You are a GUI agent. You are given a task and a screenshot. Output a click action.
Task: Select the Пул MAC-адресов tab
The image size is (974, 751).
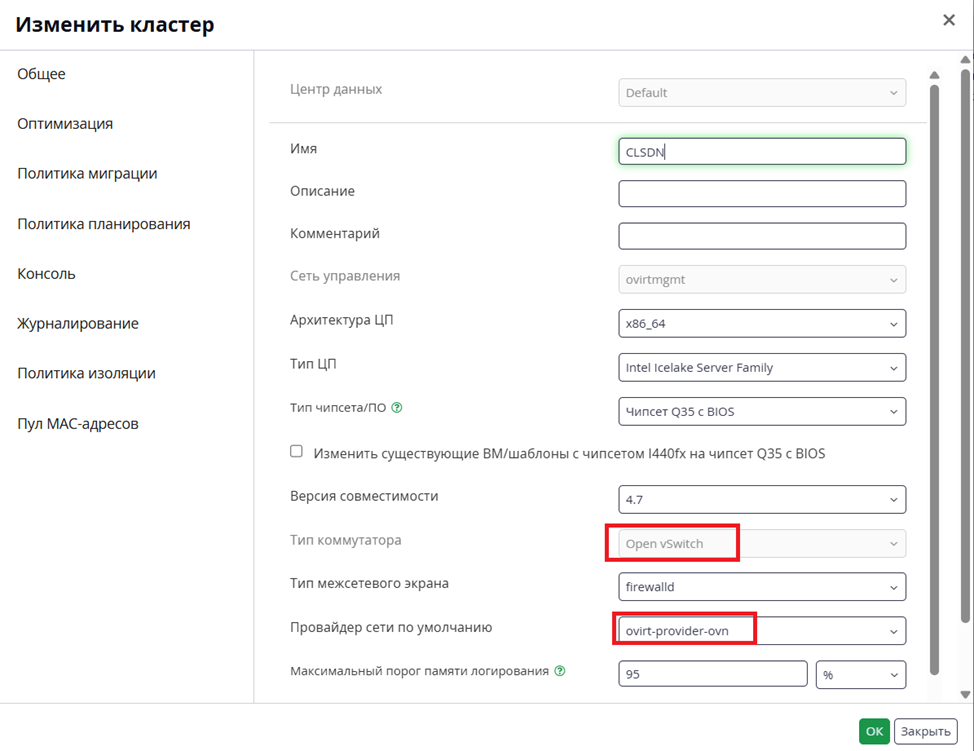(x=78, y=424)
